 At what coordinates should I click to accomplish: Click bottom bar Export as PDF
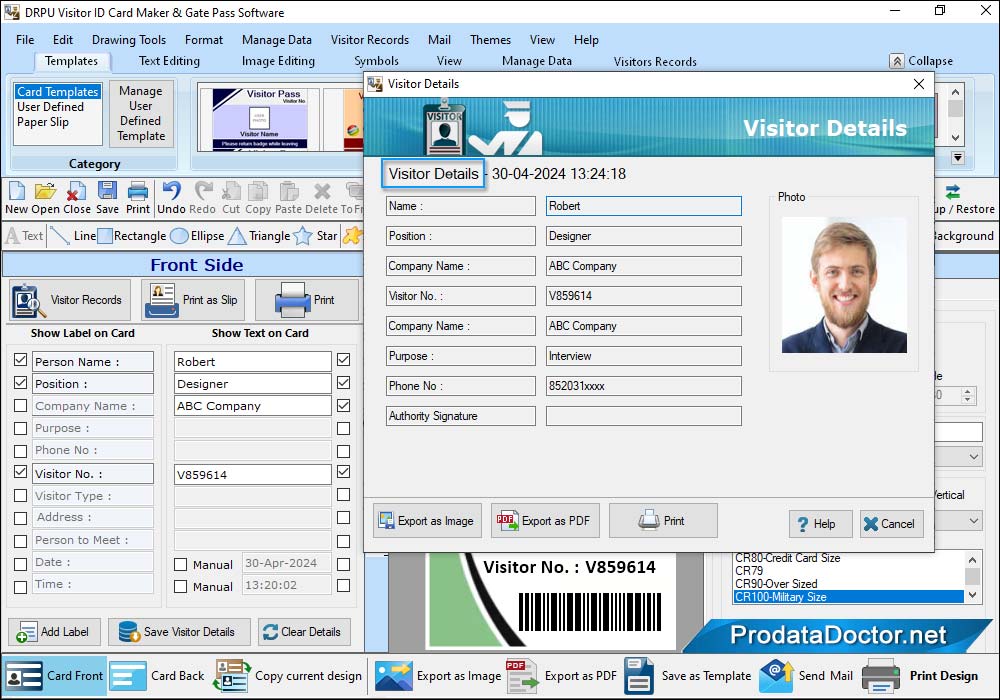point(562,676)
